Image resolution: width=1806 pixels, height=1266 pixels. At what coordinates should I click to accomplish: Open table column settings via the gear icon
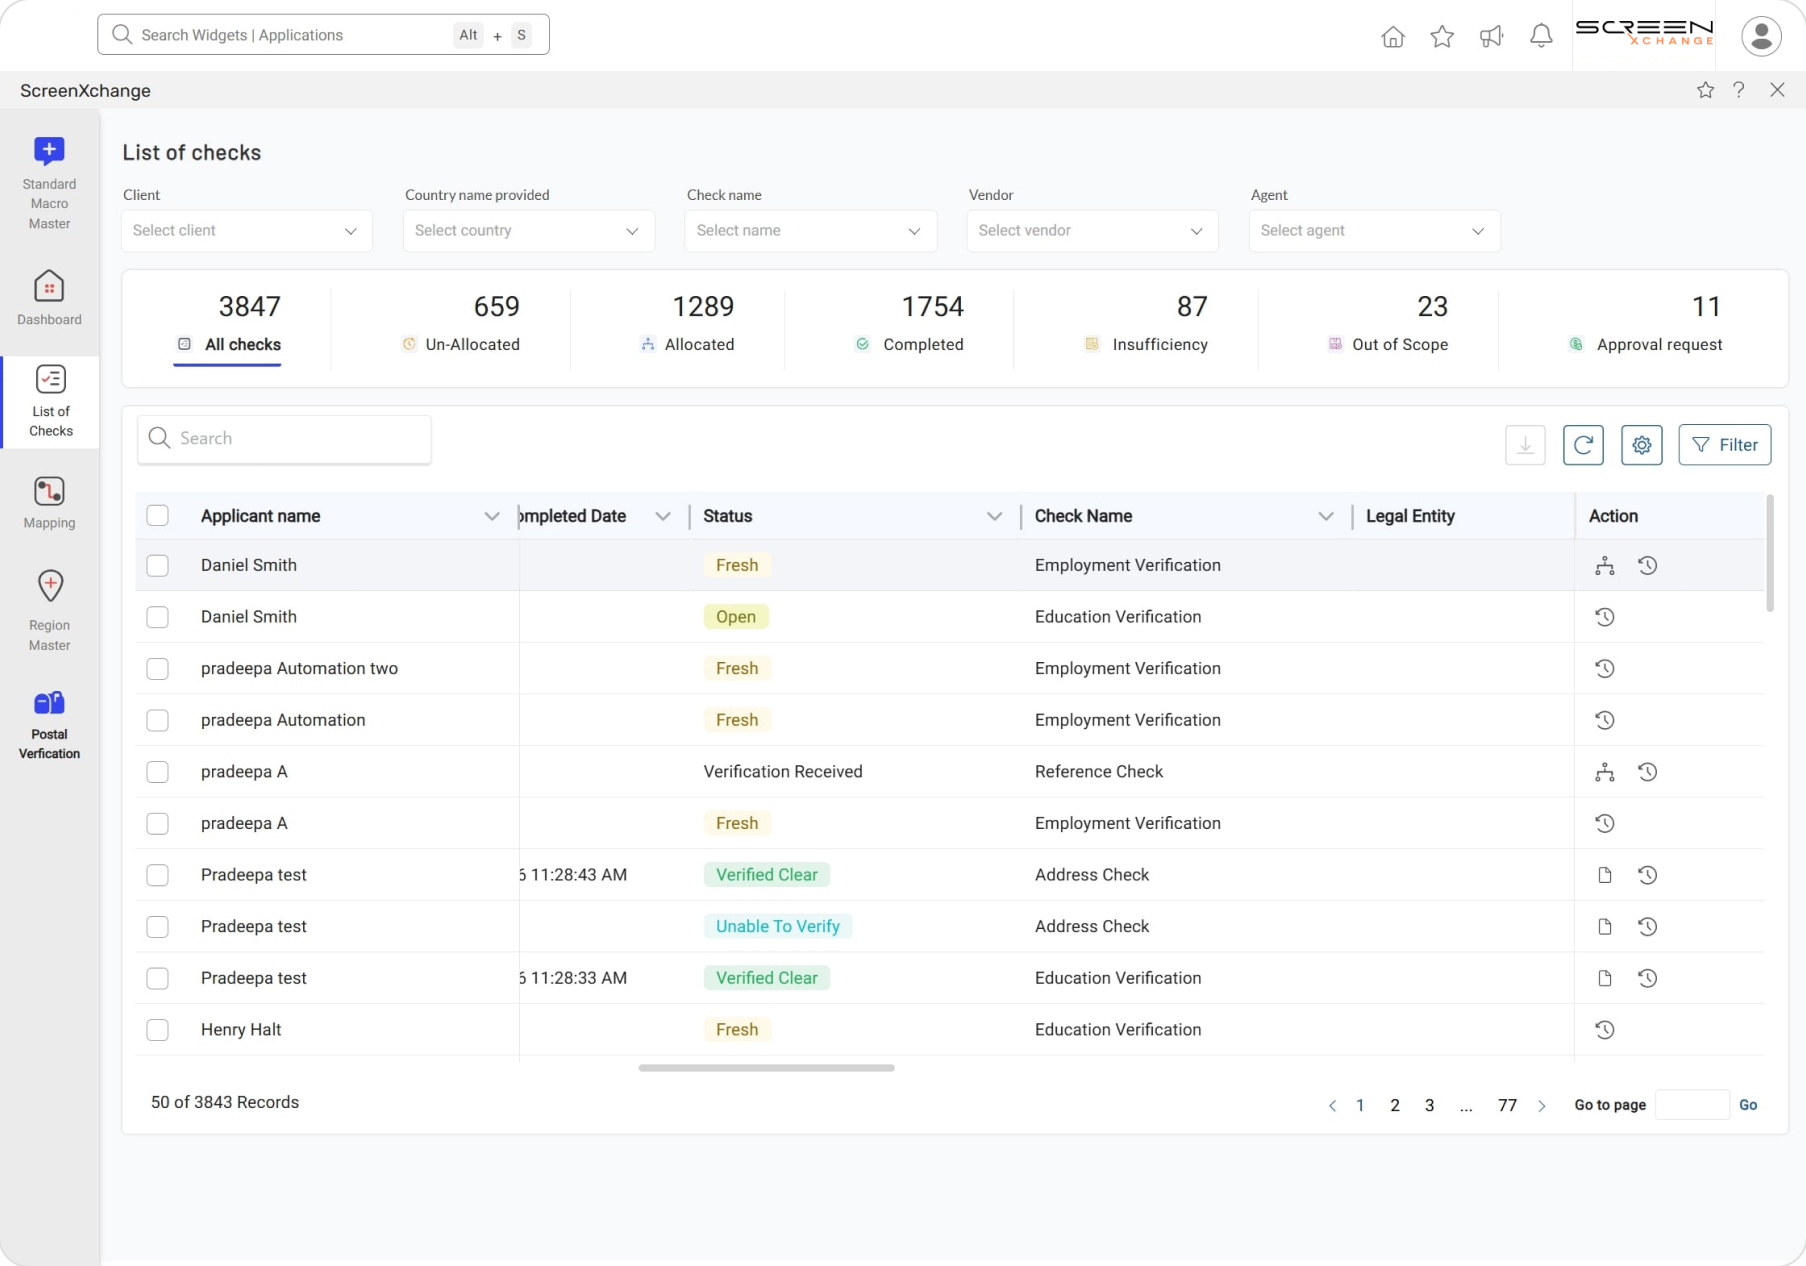(1641, 445)
